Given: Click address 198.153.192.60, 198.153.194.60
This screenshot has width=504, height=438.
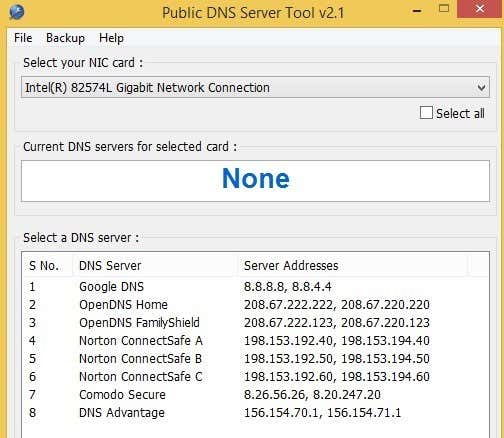Looking at the screenshot, I should (337, 377).
